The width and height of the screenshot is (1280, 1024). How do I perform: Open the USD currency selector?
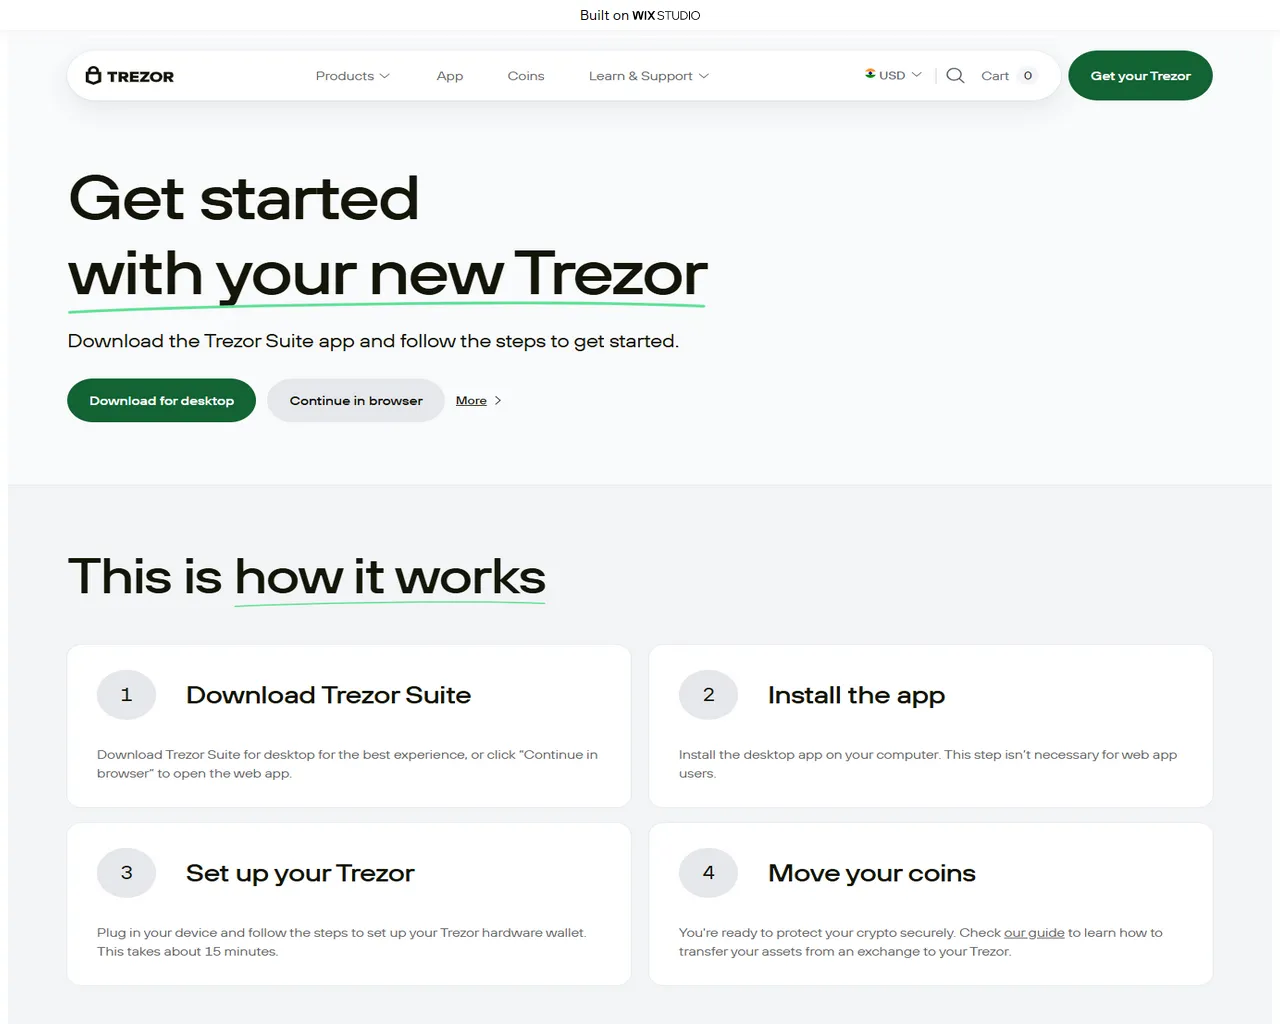click(893, 75)
